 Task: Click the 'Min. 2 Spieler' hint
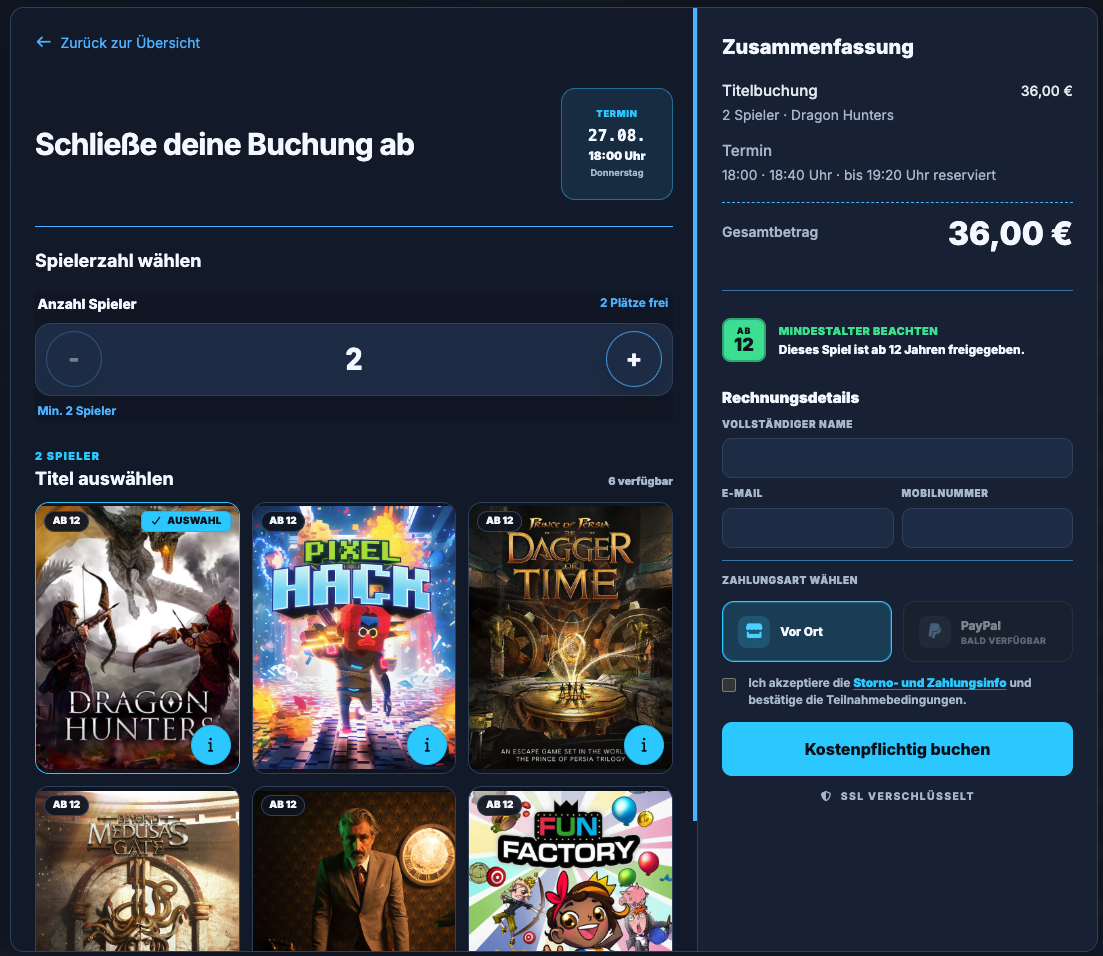click(77, 411)
